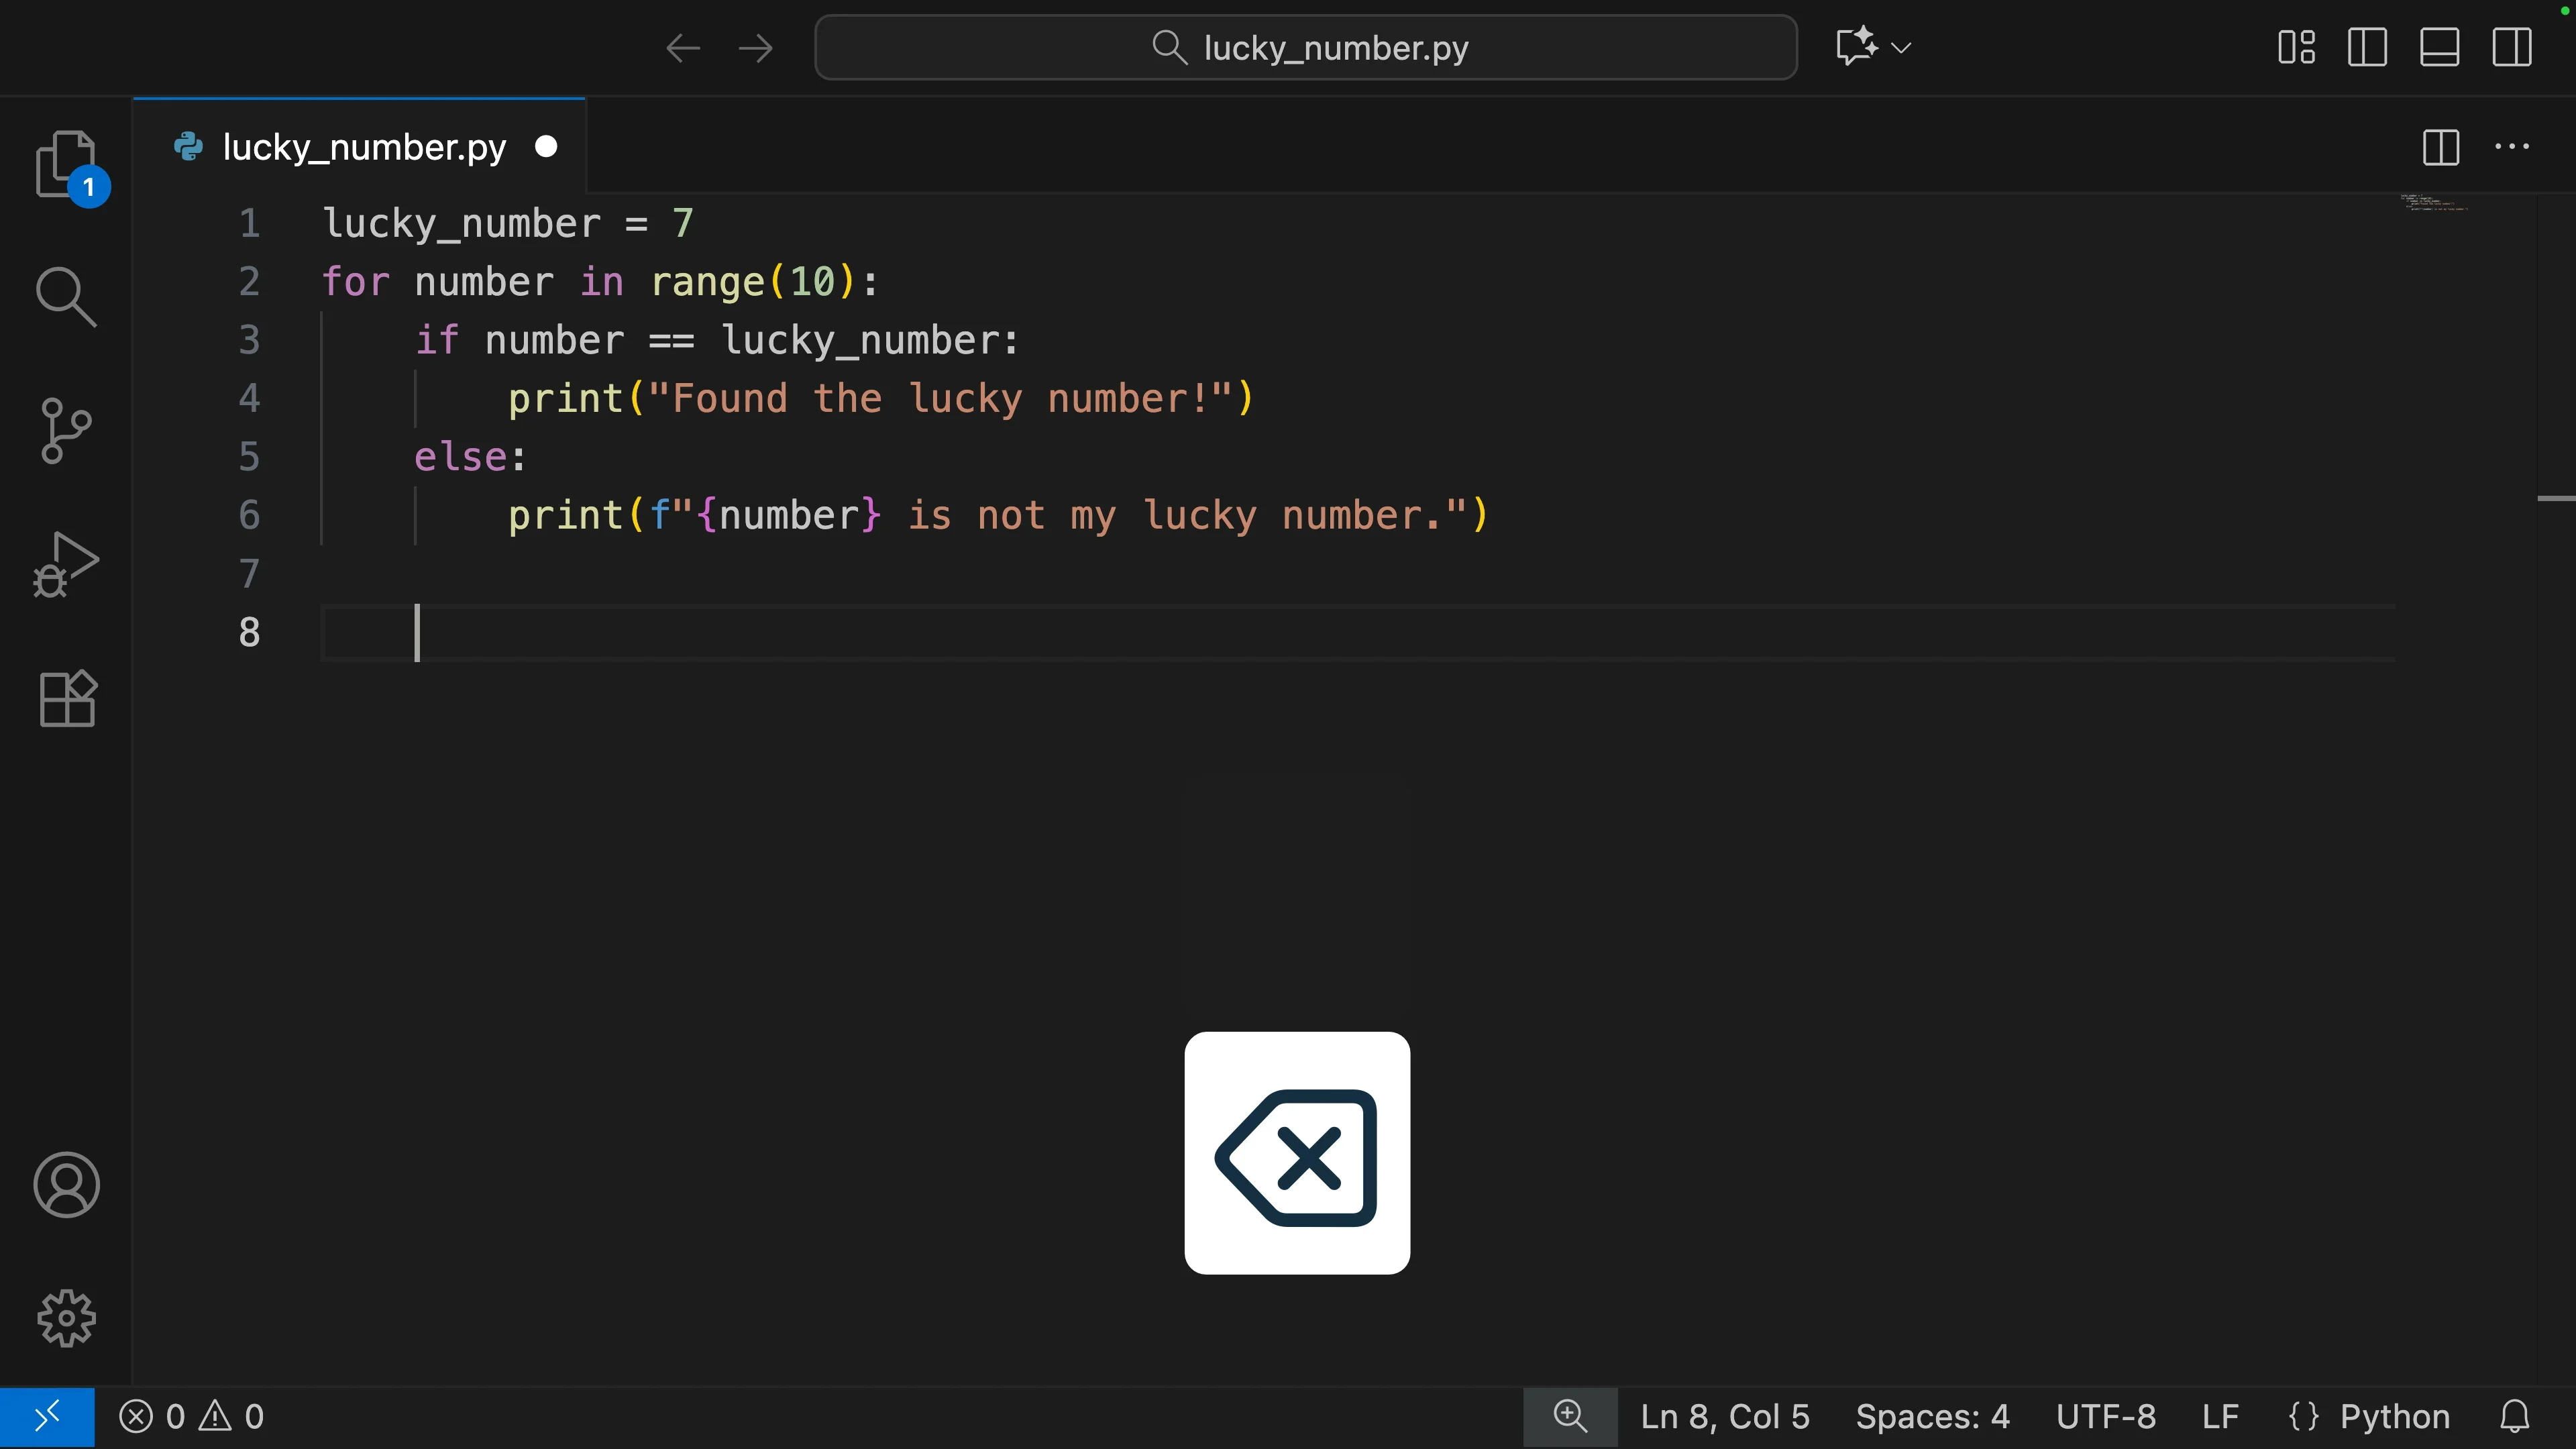Click the zoom magnifier status bar icon
2576x1449 pixels.
pos(1570,1416)
